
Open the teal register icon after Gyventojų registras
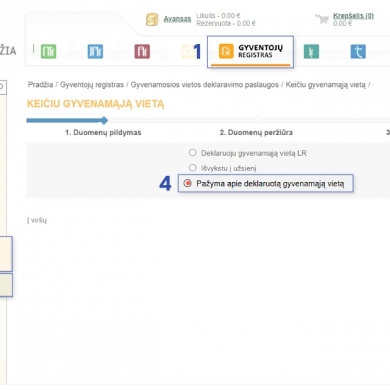point(311,51)
